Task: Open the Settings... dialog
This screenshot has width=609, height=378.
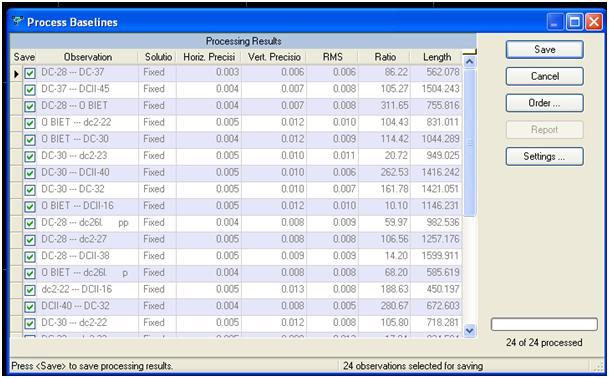Action: (x=544, y=156)
